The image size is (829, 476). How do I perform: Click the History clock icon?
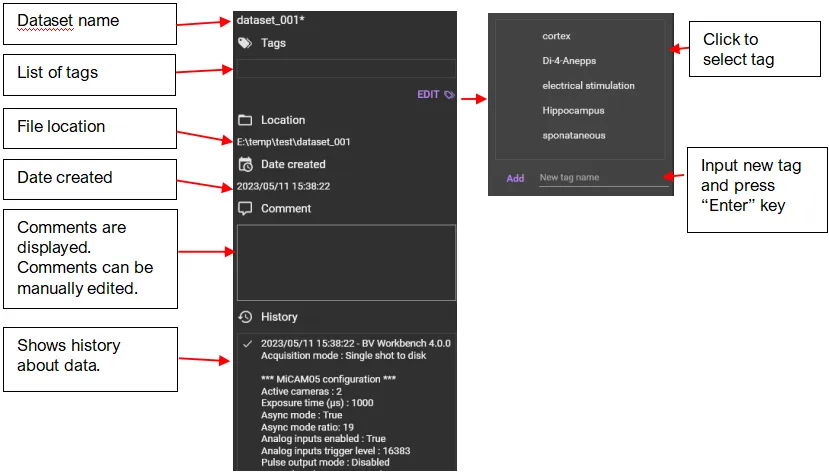245,317
